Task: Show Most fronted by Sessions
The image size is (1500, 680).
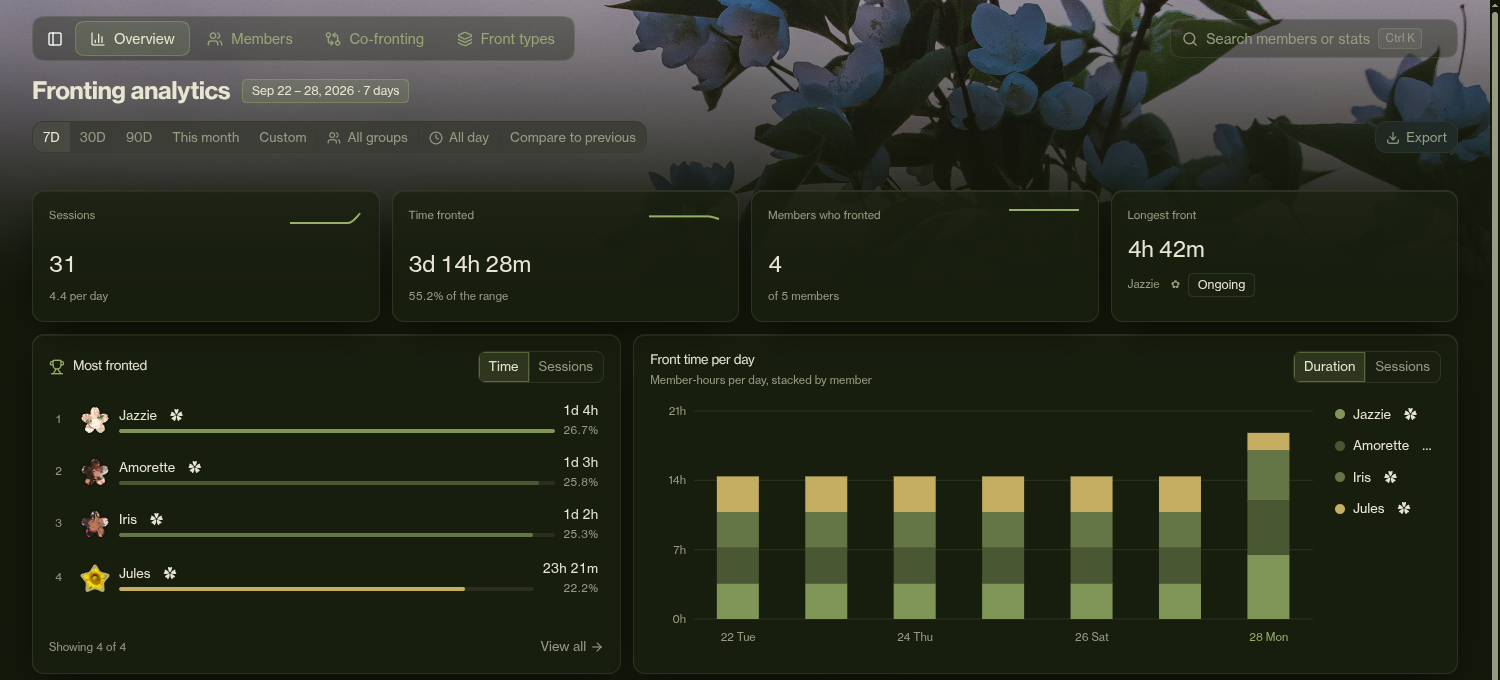Action: coord(565,366)
